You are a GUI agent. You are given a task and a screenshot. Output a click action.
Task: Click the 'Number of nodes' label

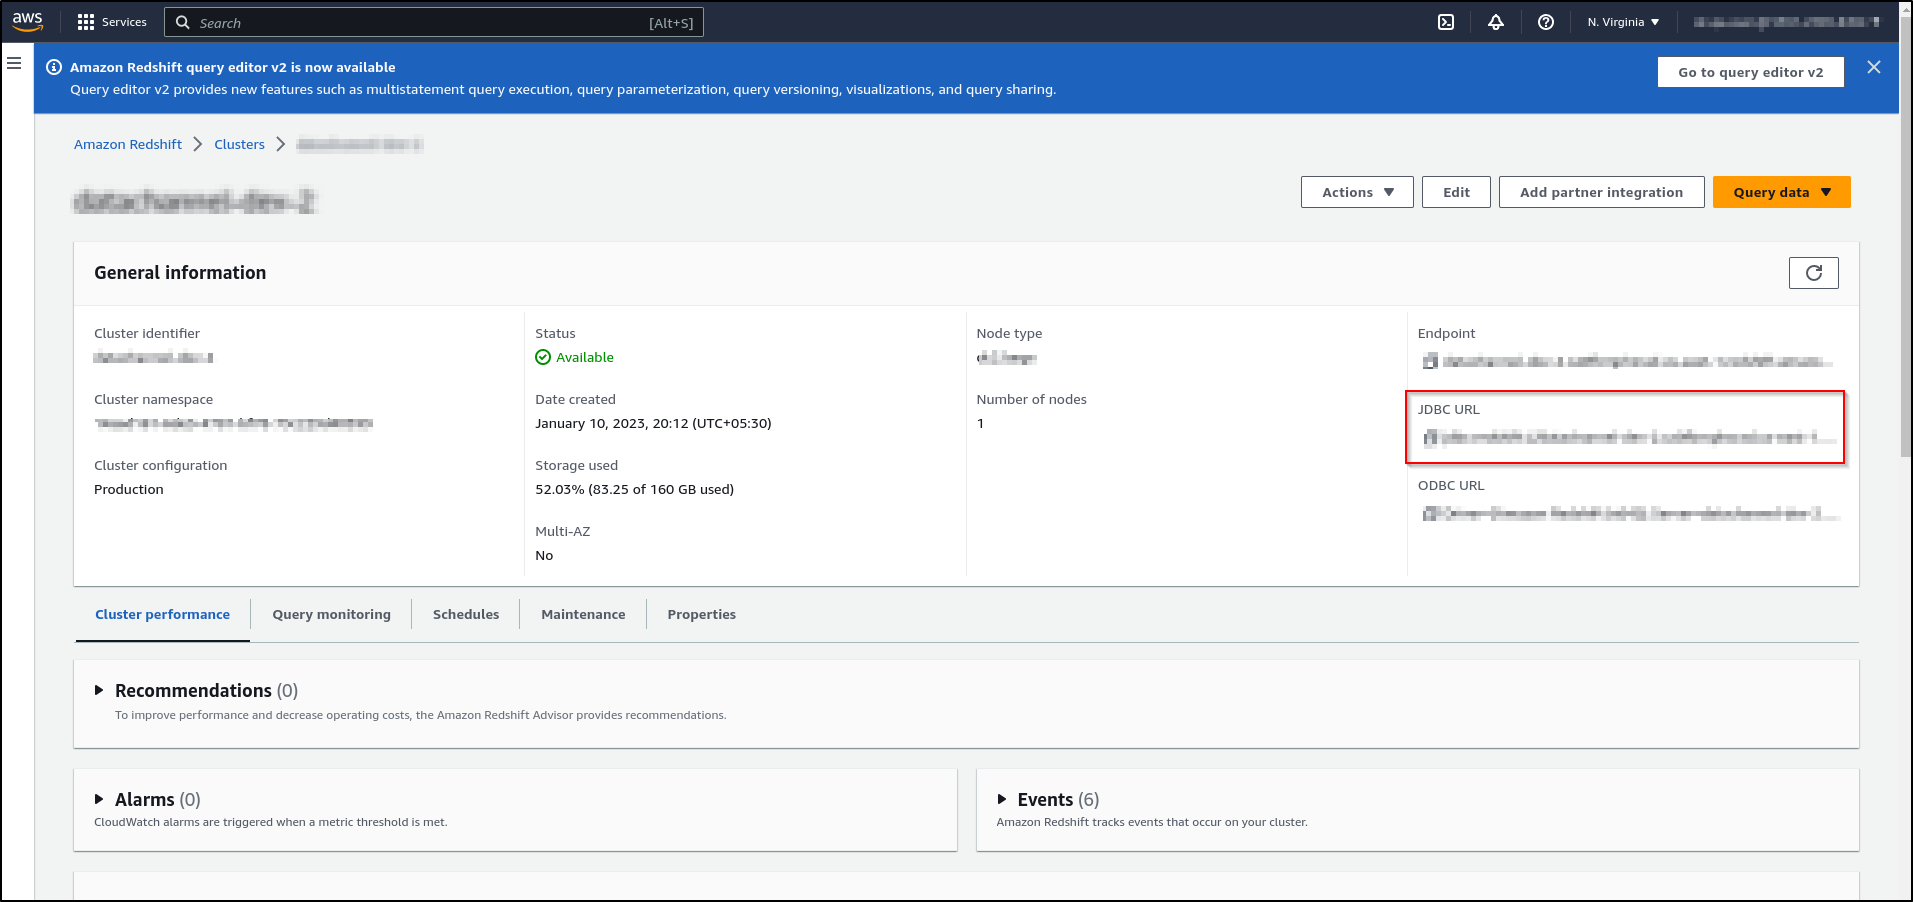pyautogui.click(x=1031, y=399)
